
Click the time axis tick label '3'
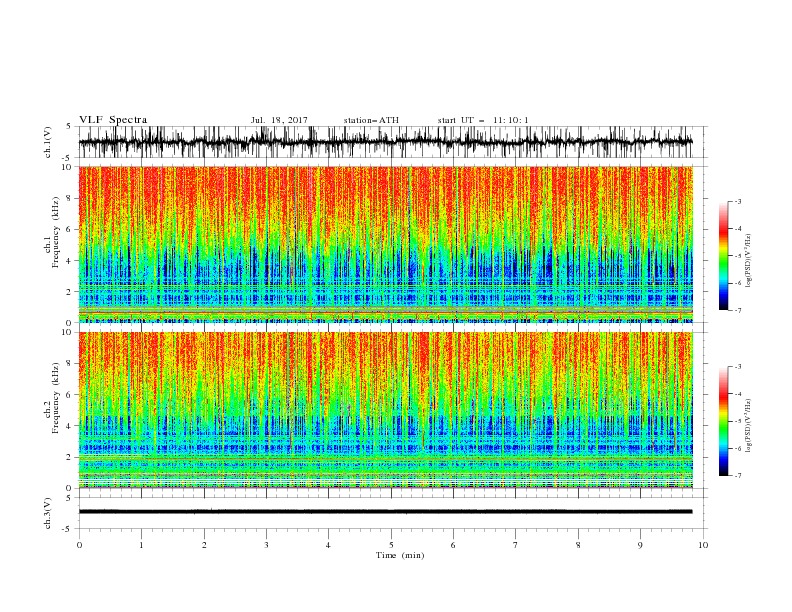point(267,545)
